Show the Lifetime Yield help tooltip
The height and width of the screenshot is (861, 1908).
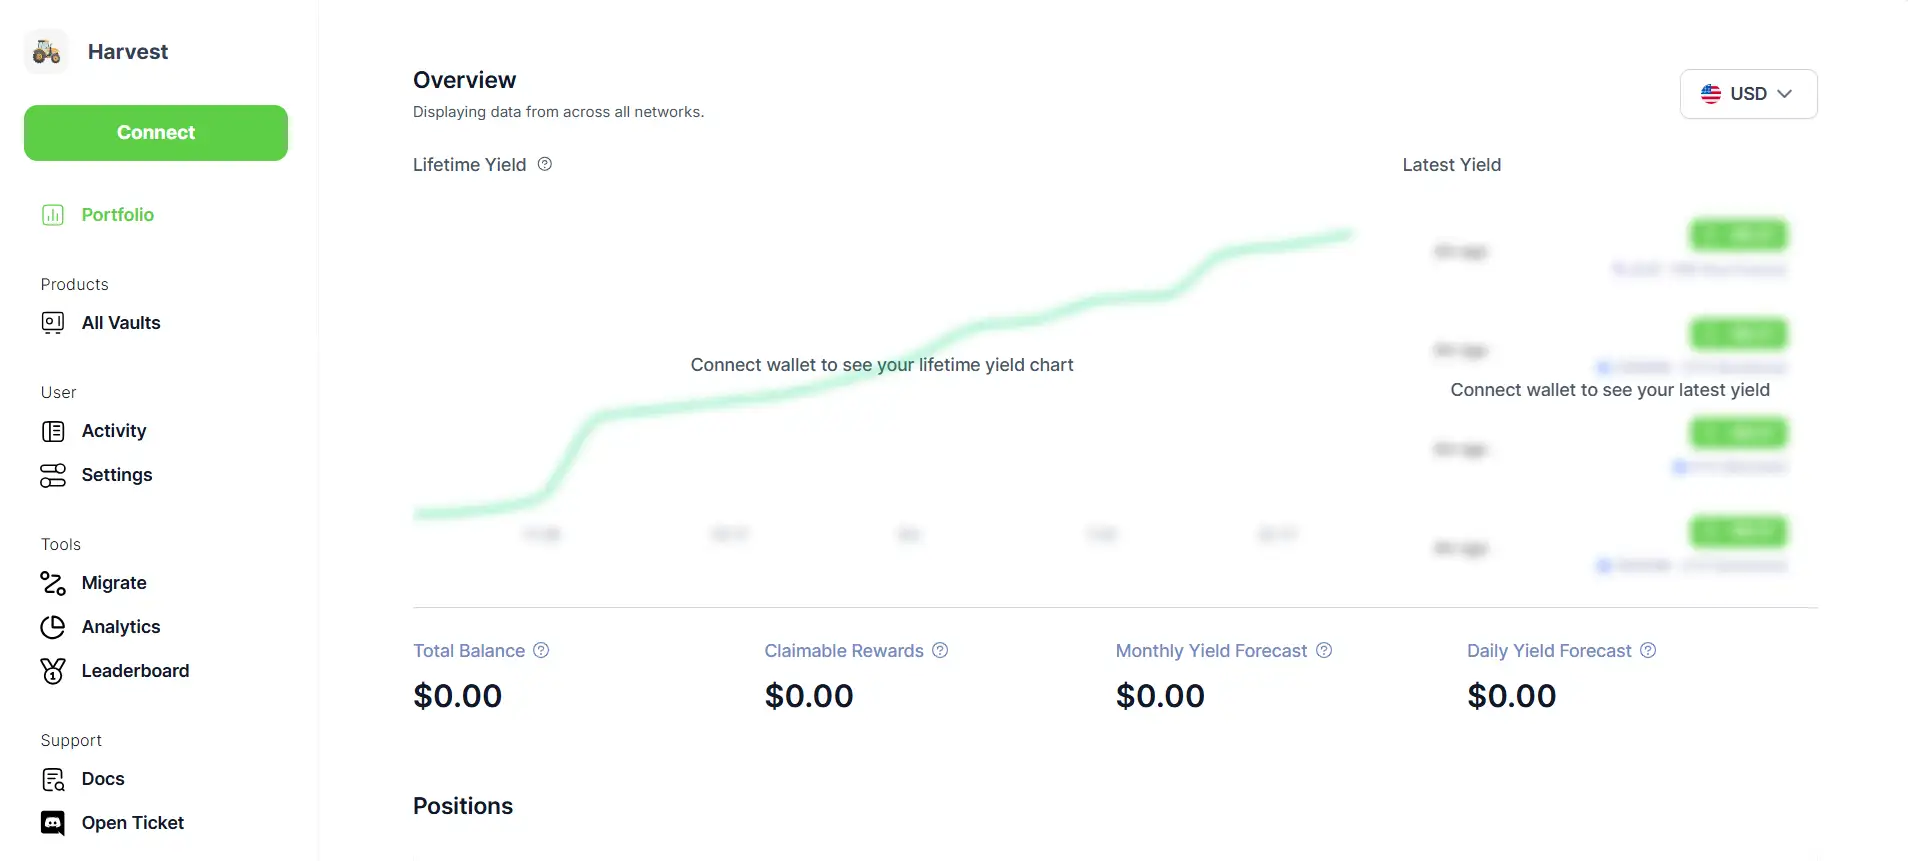coord(545,164)
